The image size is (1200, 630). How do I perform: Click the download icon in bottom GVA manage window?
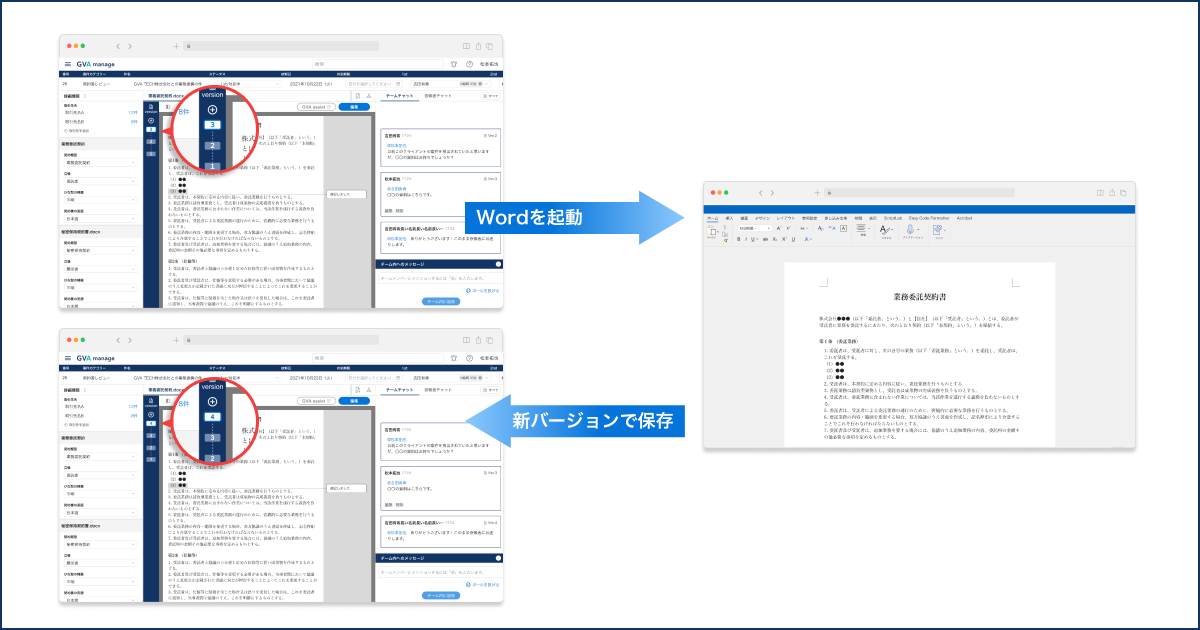pyautogui.click(x=369, y=389)
